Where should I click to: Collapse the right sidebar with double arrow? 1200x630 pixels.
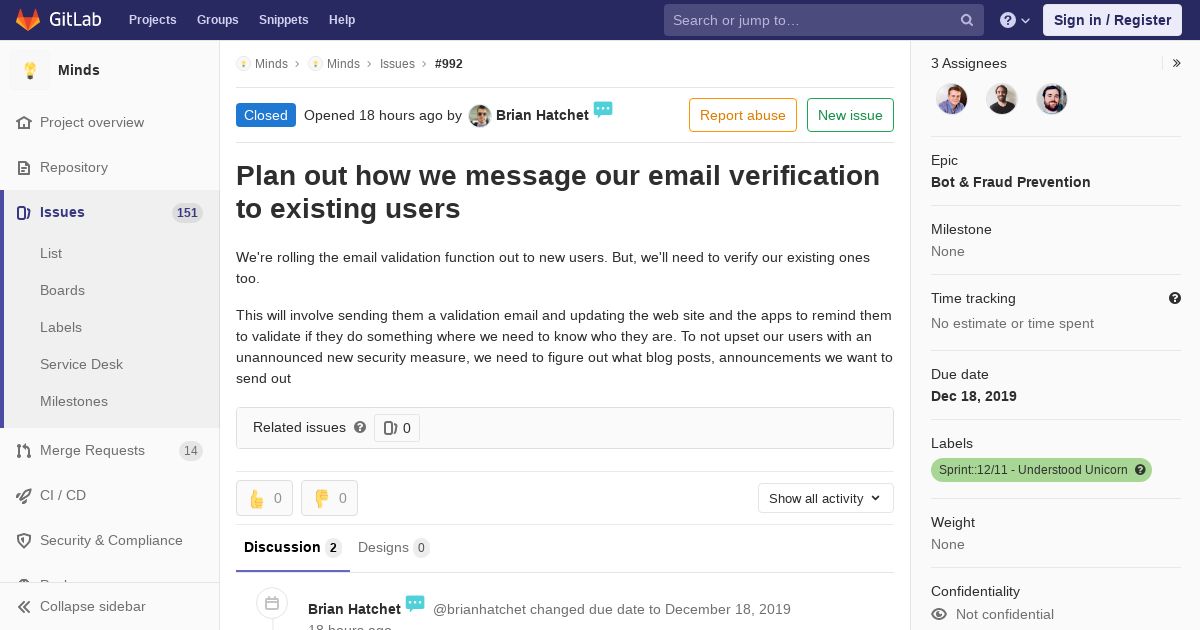coord(1177,63)
